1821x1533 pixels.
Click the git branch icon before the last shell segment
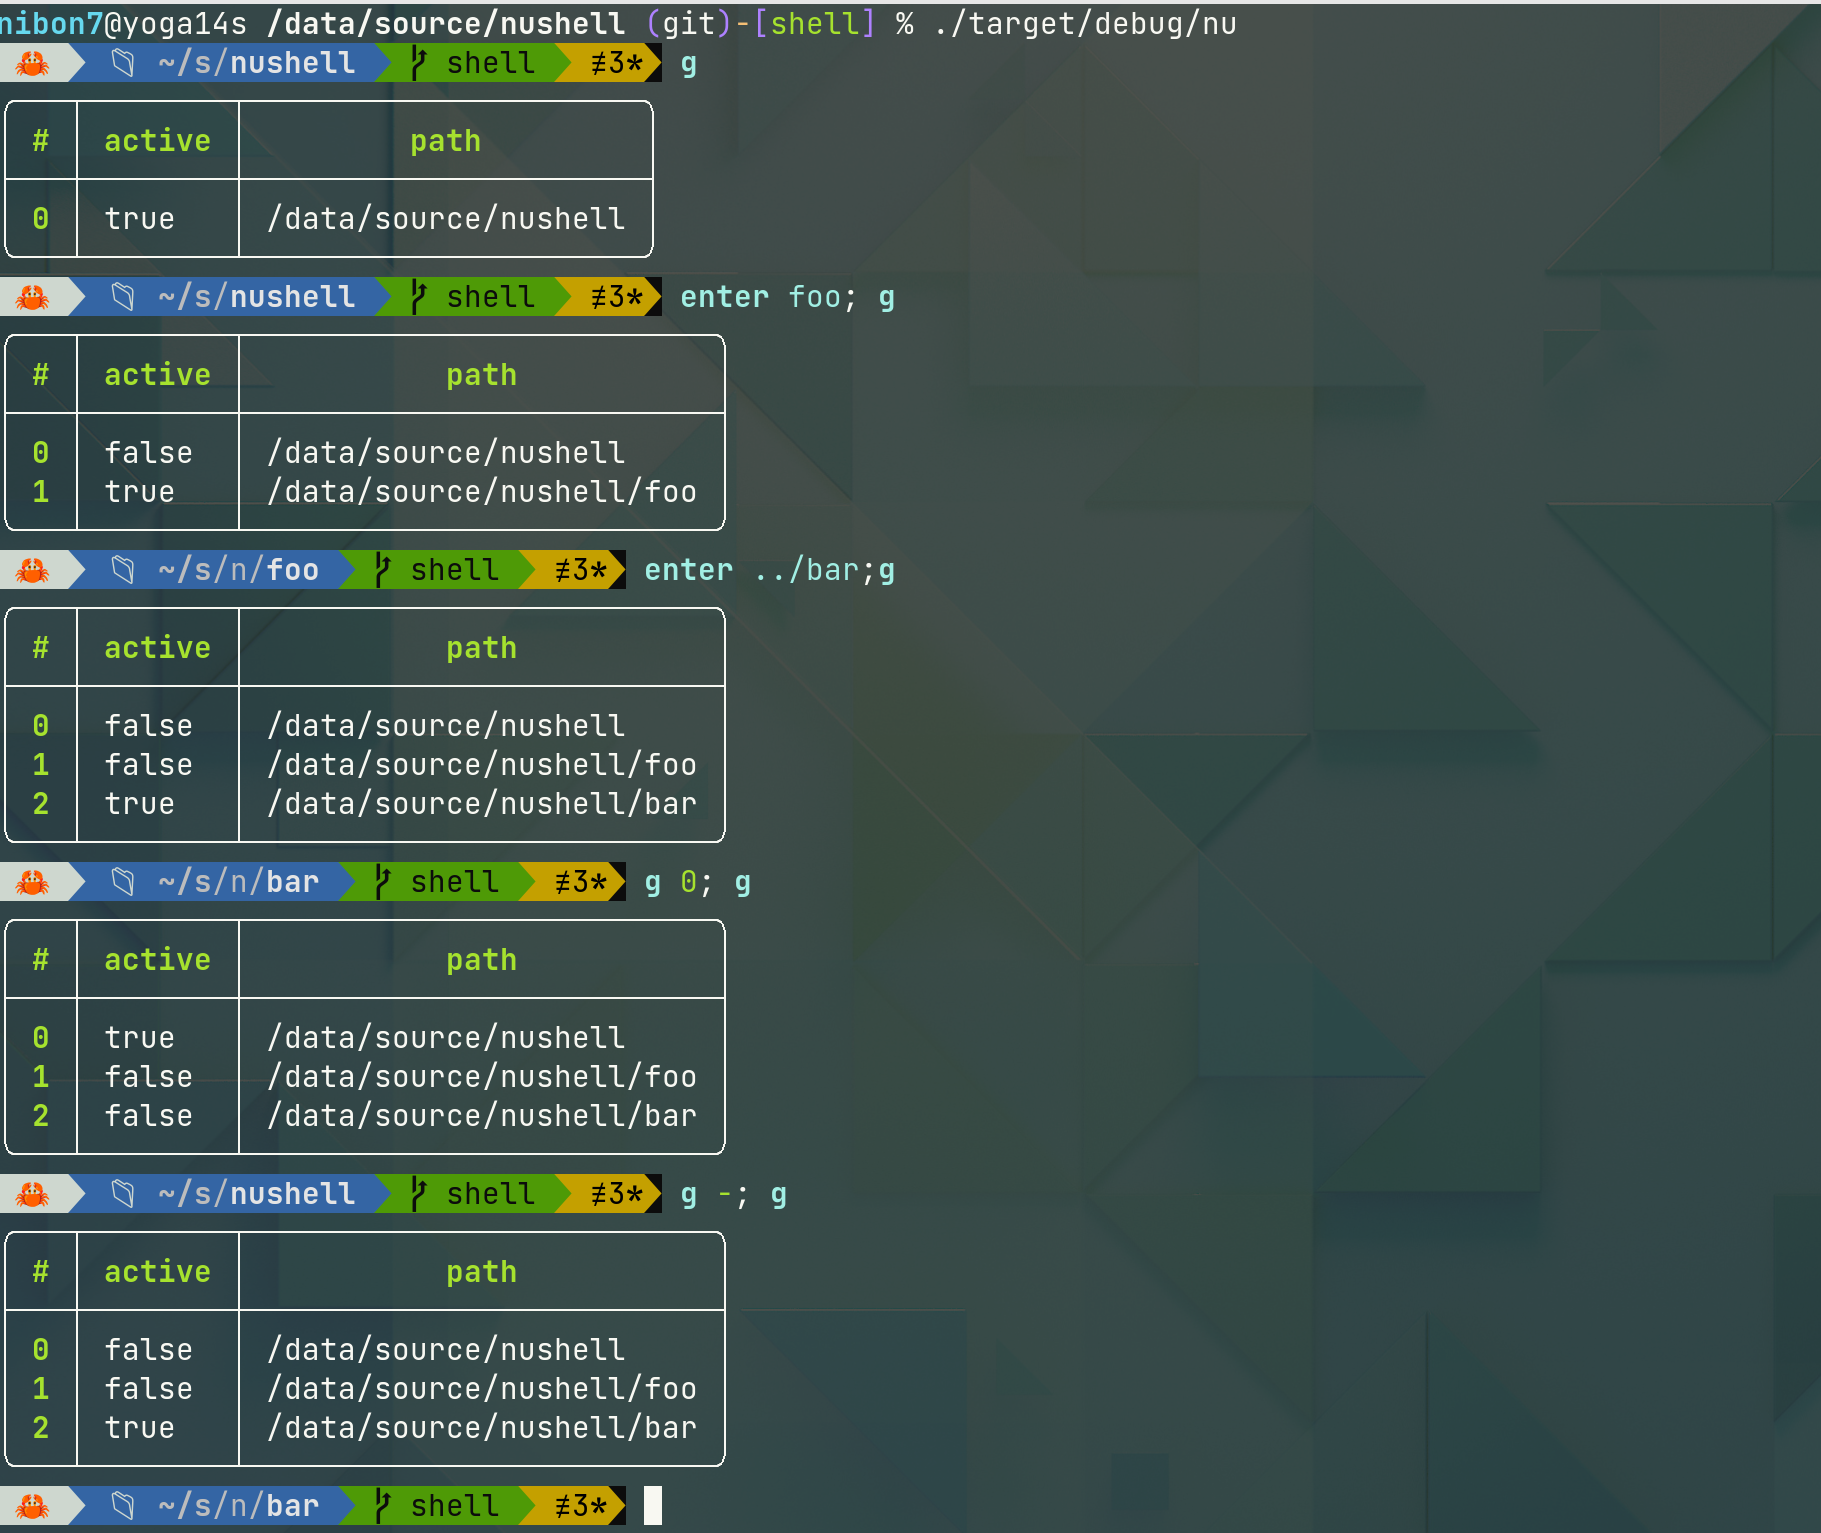coord(381,1505)
